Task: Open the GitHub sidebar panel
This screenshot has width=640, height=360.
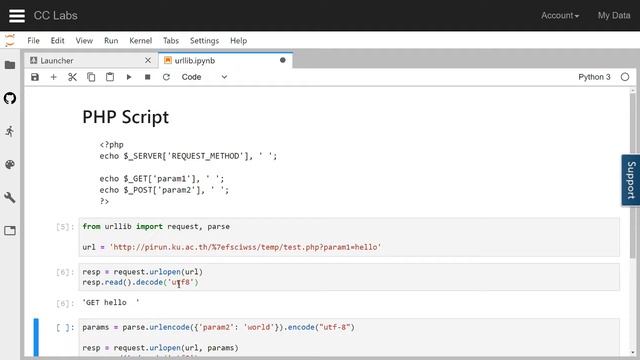Action: (10, 98)
